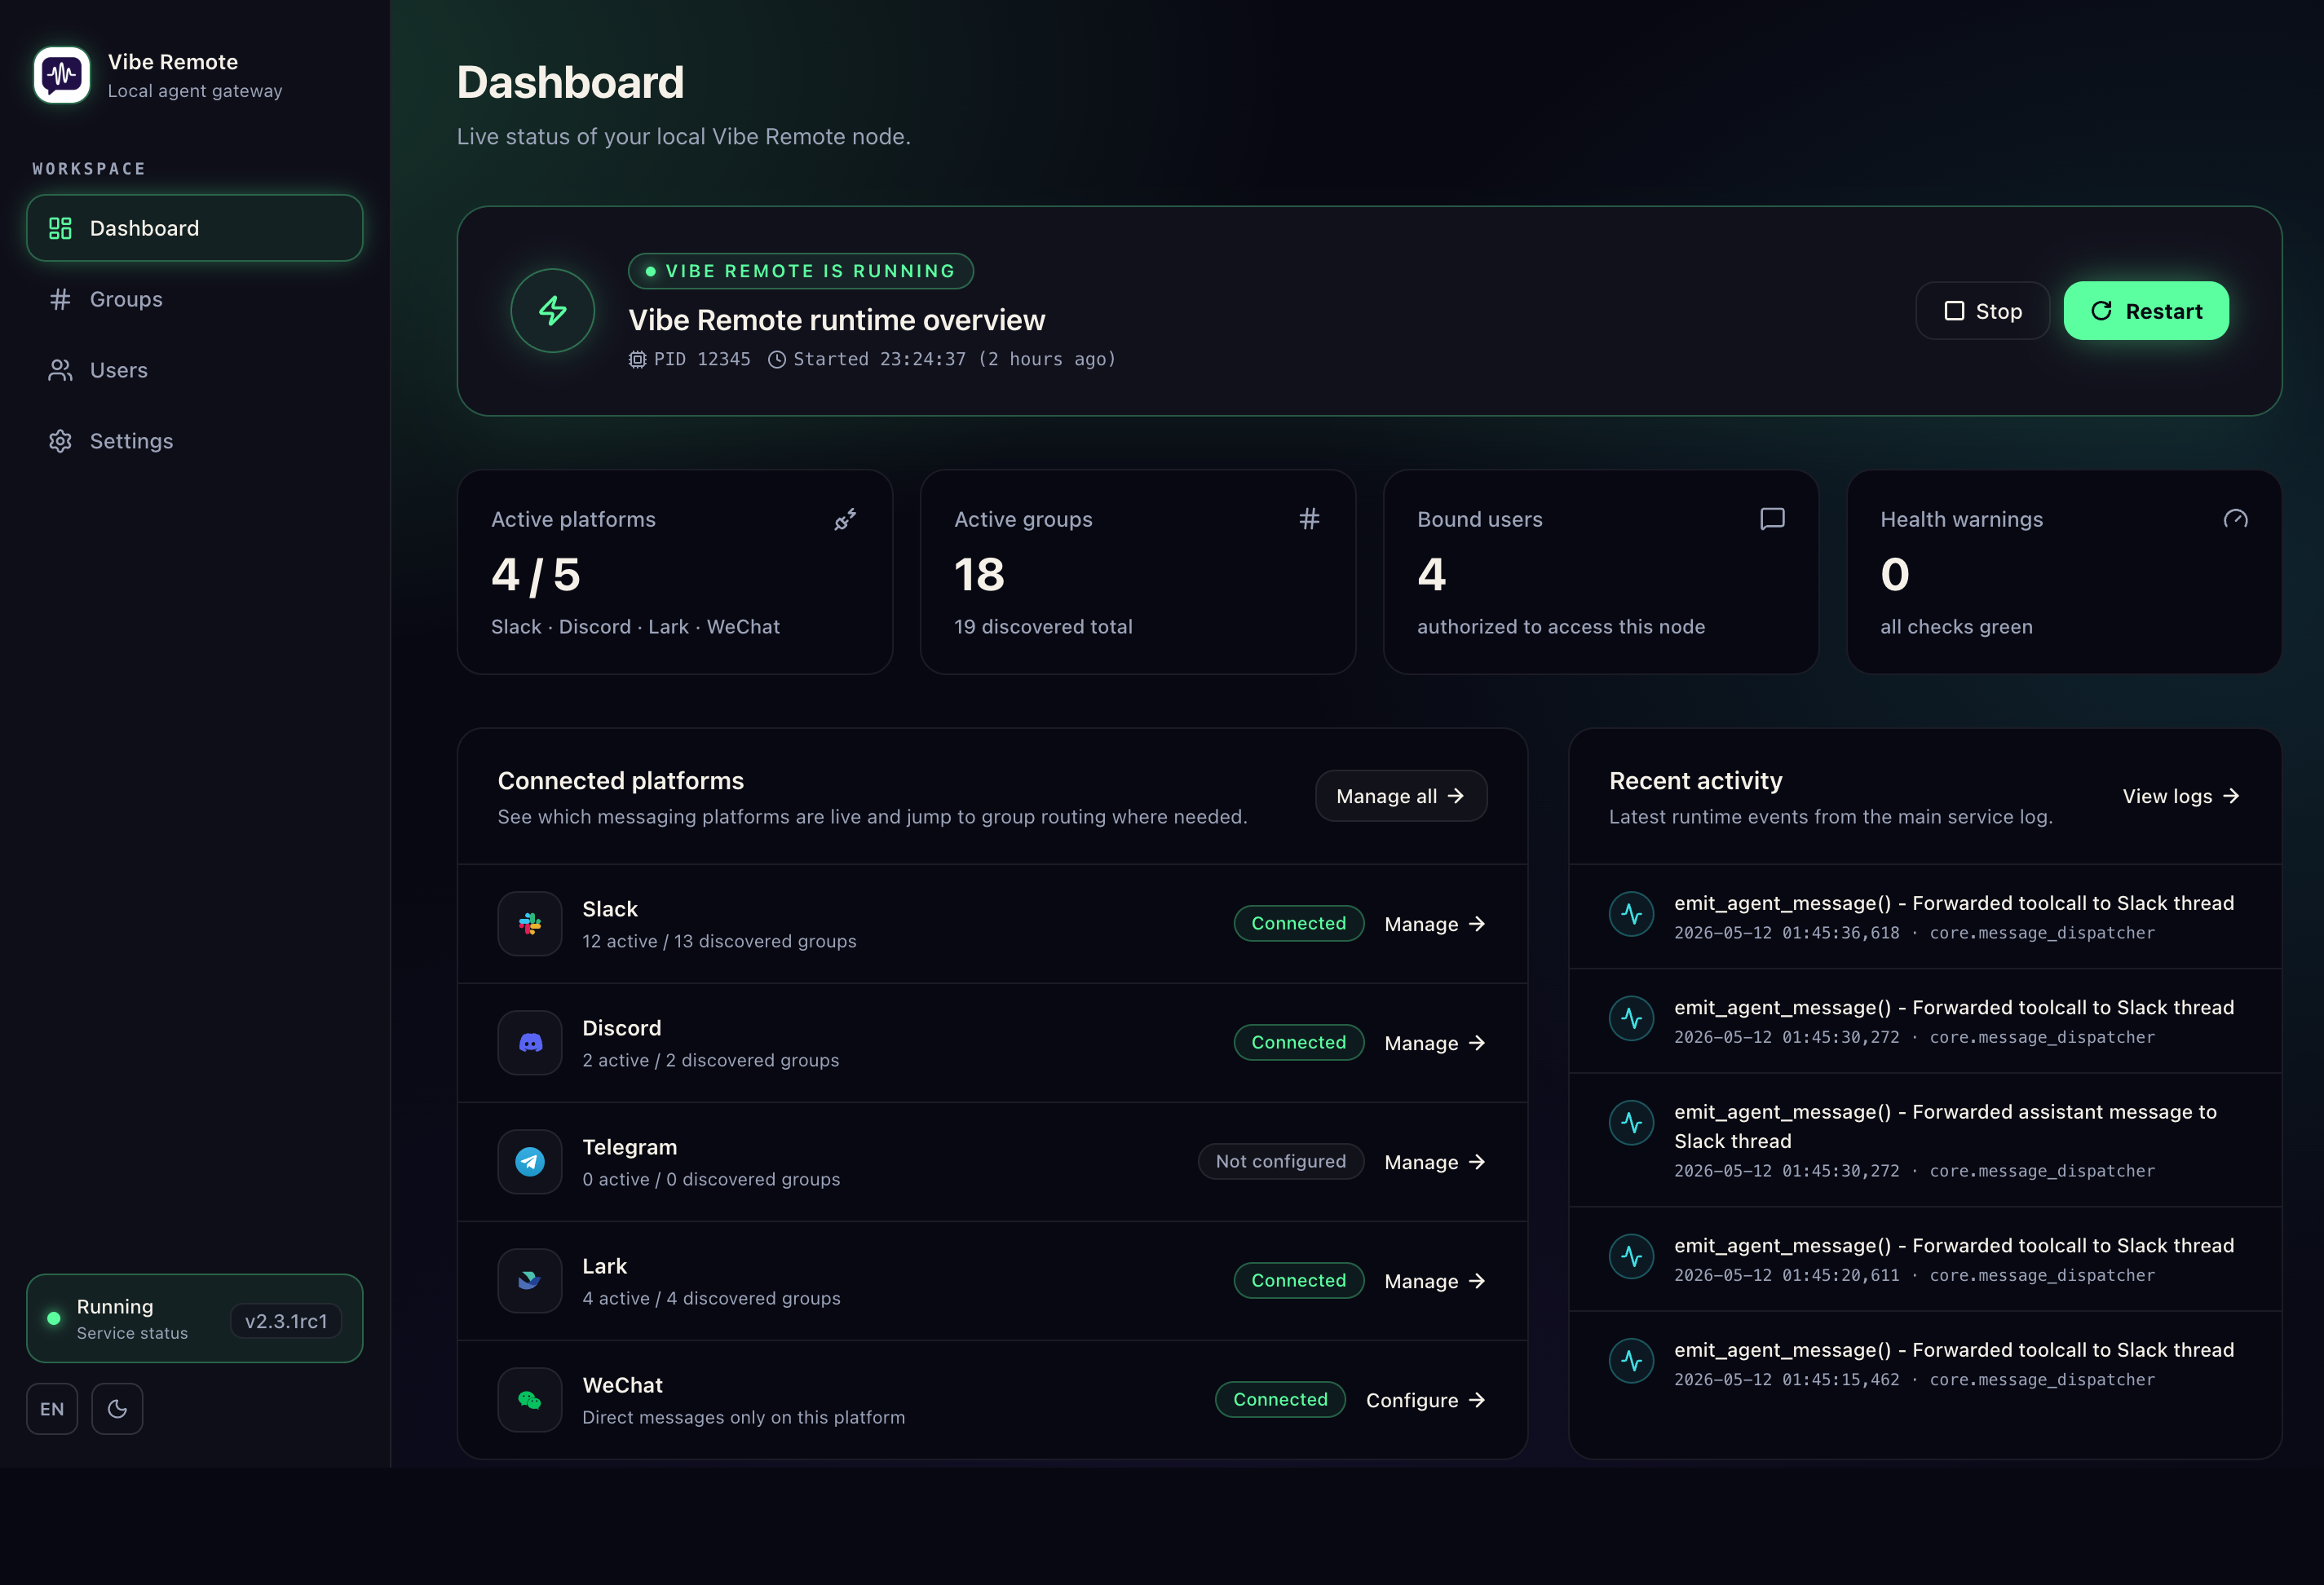
Task: Restart the Vibe Remote service
Action: [x=2146, y=311]
